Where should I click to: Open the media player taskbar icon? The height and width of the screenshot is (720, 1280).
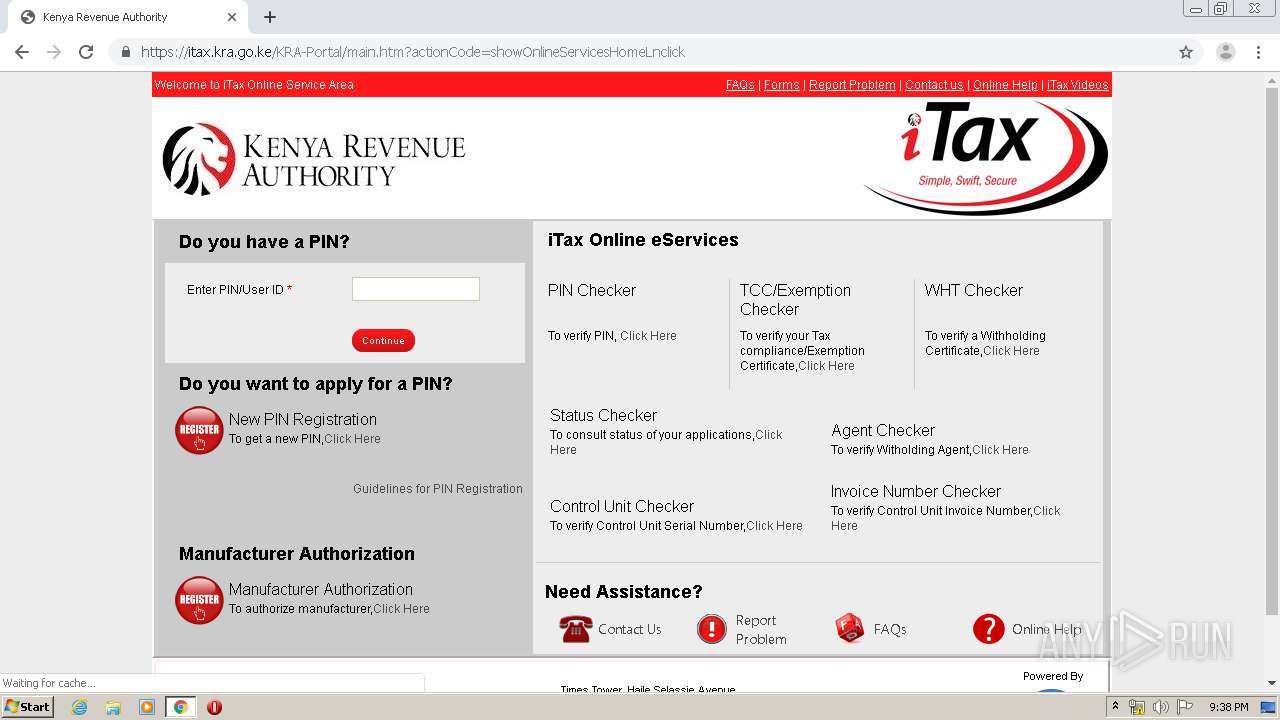147,707
